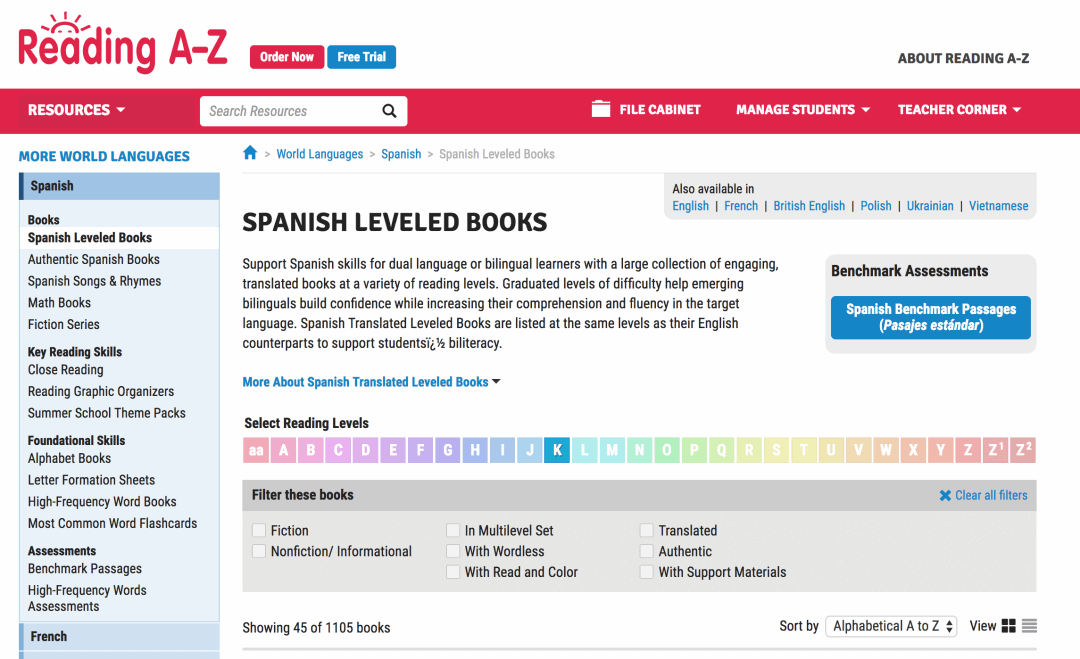Image resolution: width=1080 pixels, height=659 pixels.
Task: Choose reading level G tile
Action: [x=448, y=450]
